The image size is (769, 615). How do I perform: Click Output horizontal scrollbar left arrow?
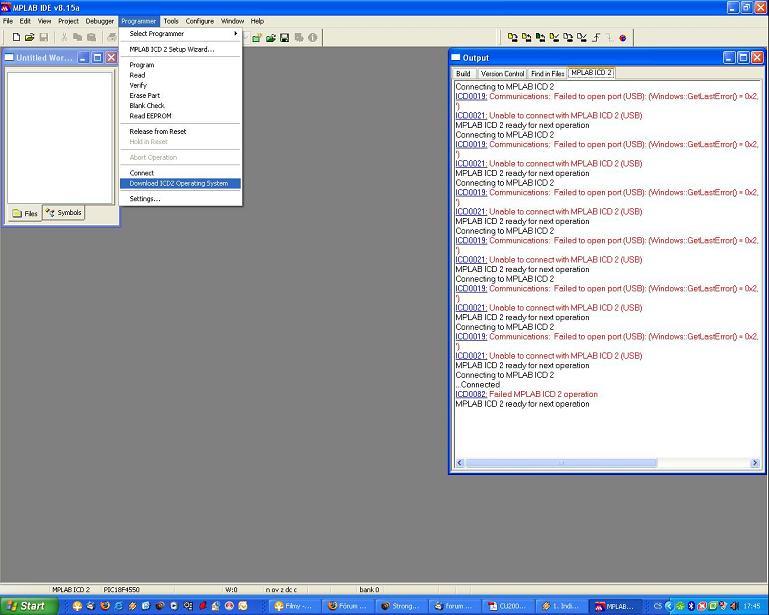[460, 462]
